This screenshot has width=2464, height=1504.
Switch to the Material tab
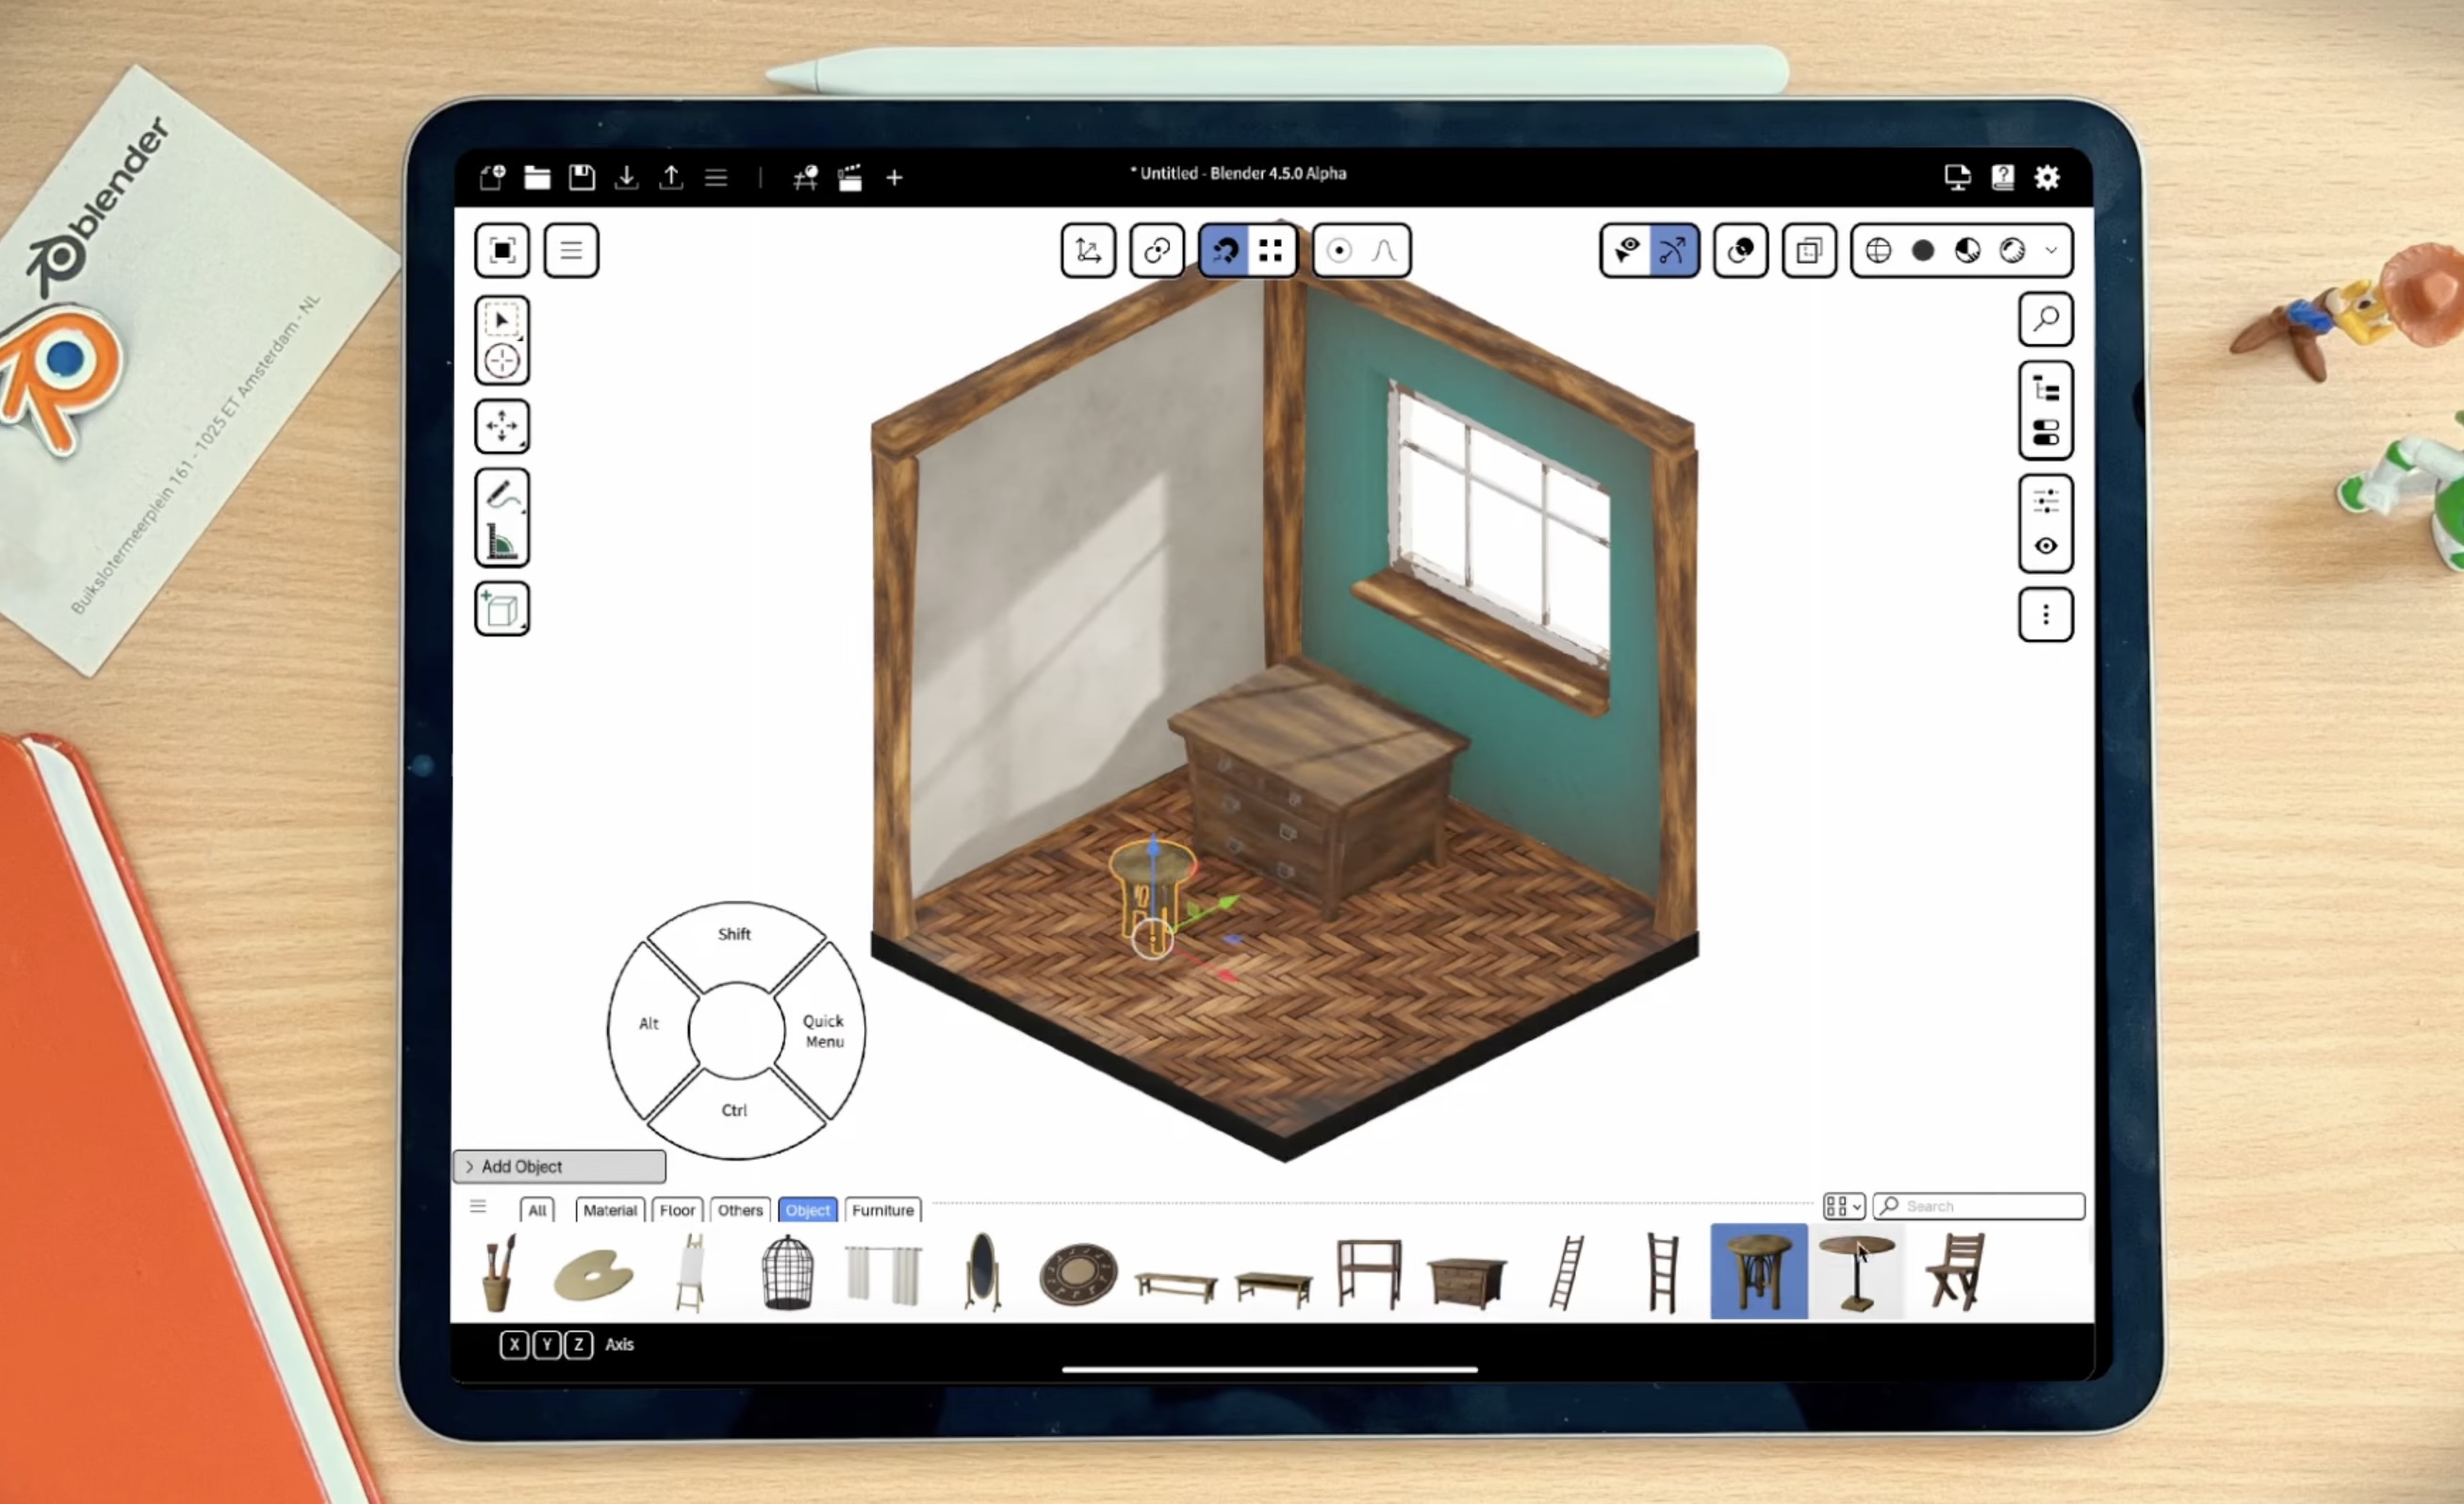tap(609, 1210)
